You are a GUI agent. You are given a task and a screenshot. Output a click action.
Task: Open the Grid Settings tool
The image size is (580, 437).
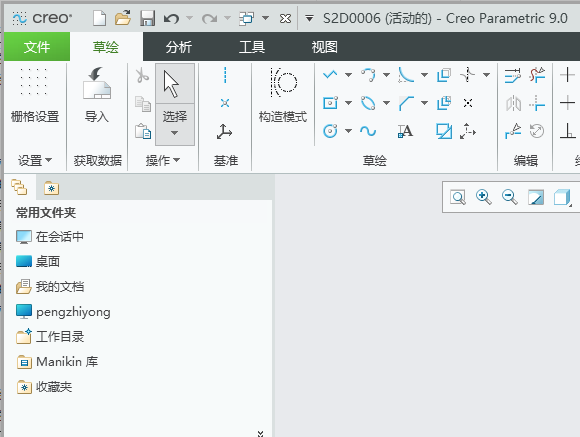[34, 95]
